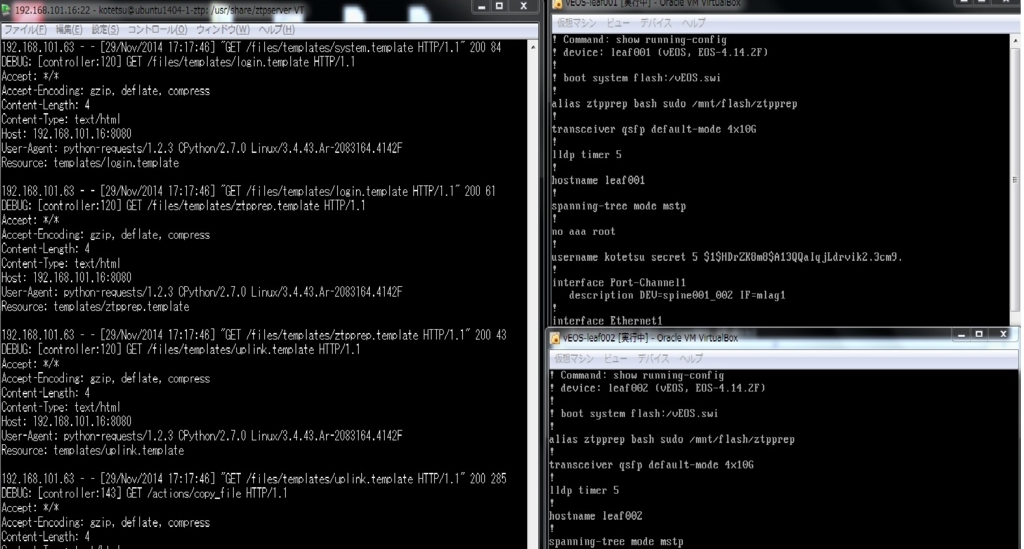Viewport: 1024px width, 549px height.
Task: Open デバイス menu in the vEOS-leaf002 window
Action: pyautogui.click(x=653, y=358)
